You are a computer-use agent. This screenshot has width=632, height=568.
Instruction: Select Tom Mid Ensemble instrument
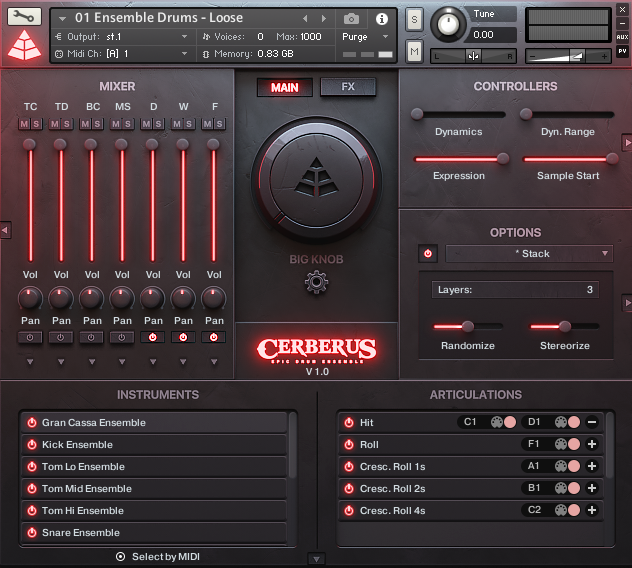tap(154, 489)
